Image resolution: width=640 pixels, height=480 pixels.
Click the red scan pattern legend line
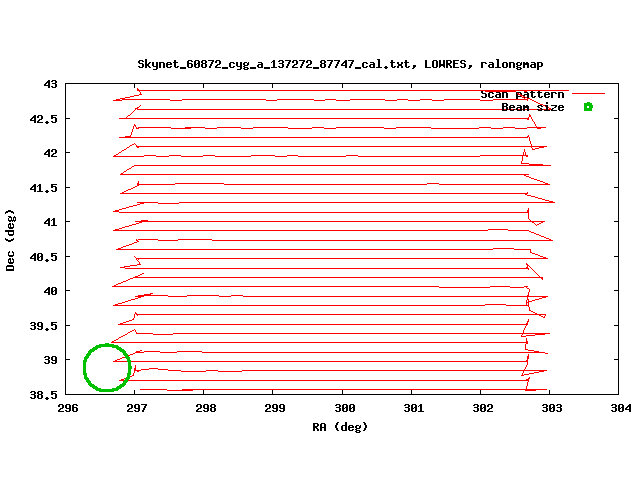point(588,93)
